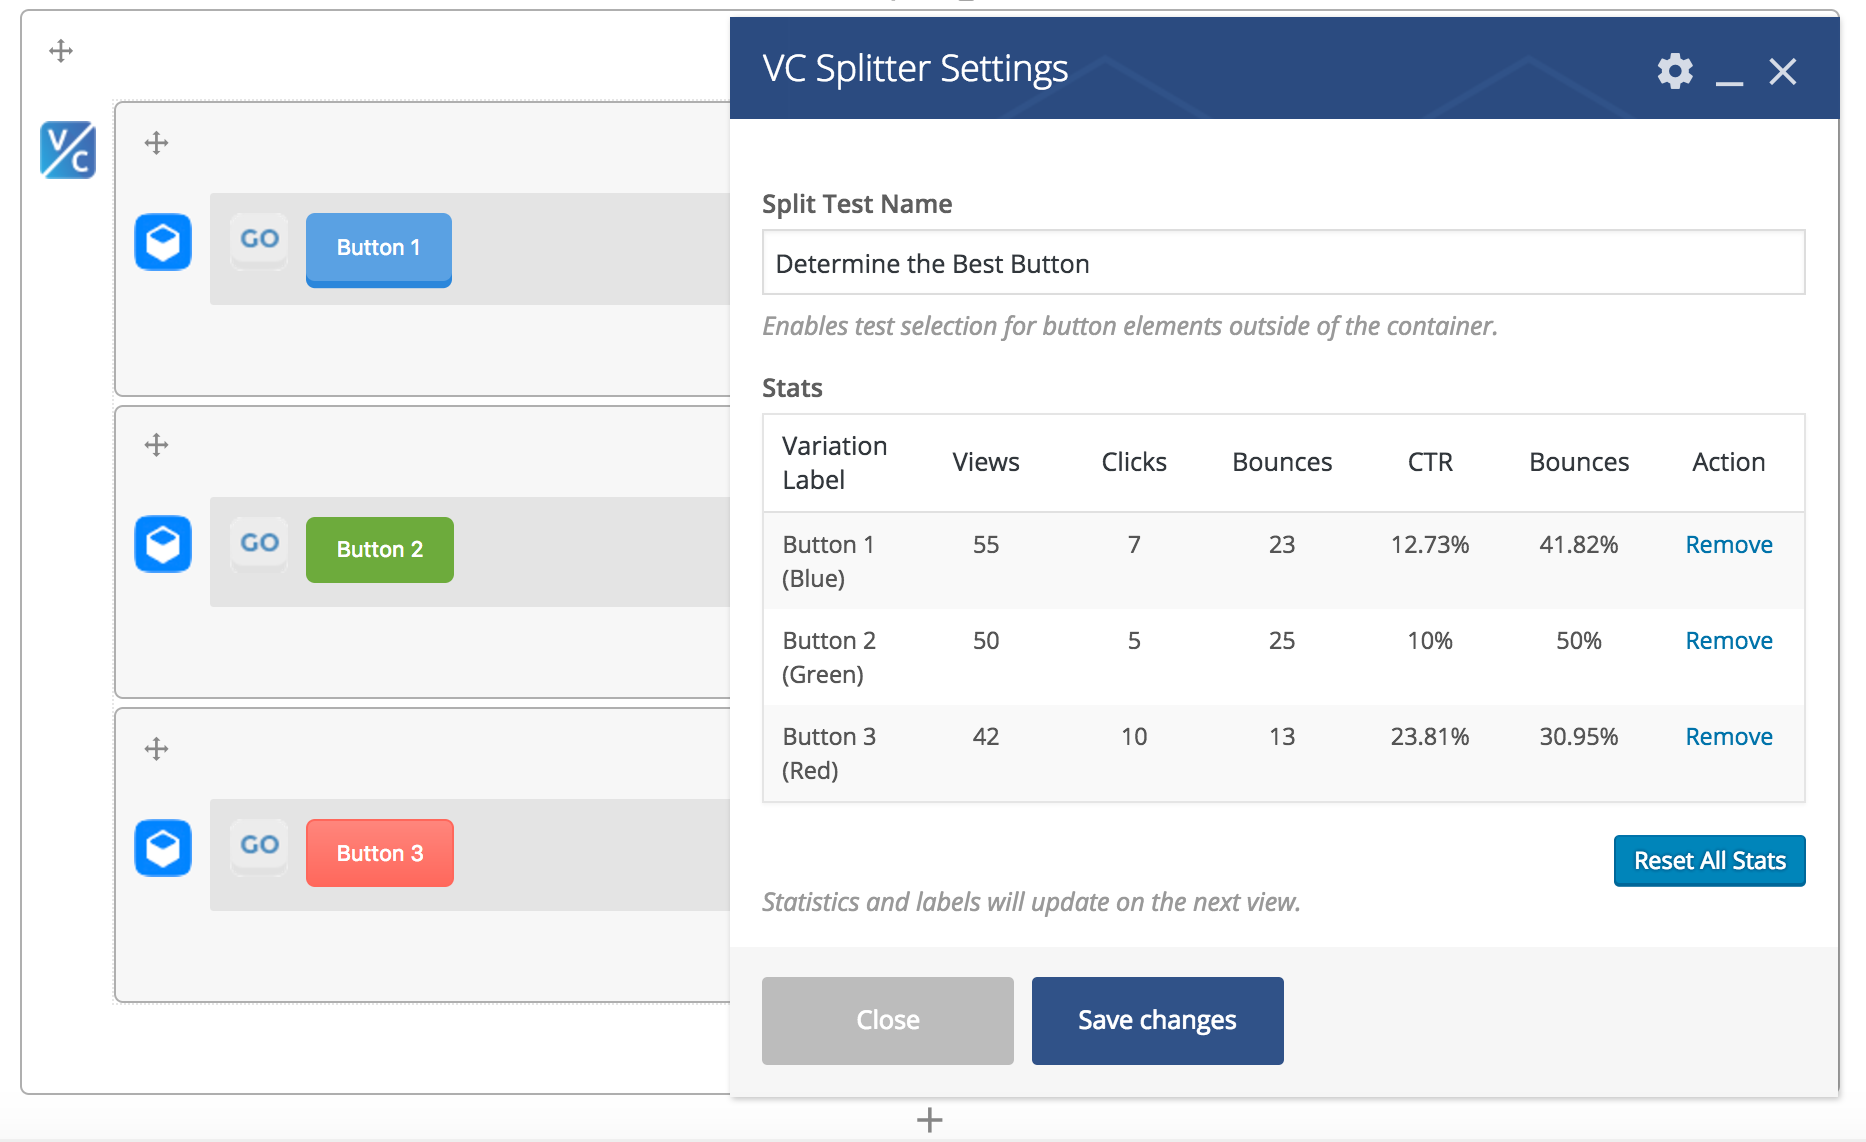Remove the Button 1 (Blue) variation
Screen dimensions: 1866x1142
(1729, 545)
